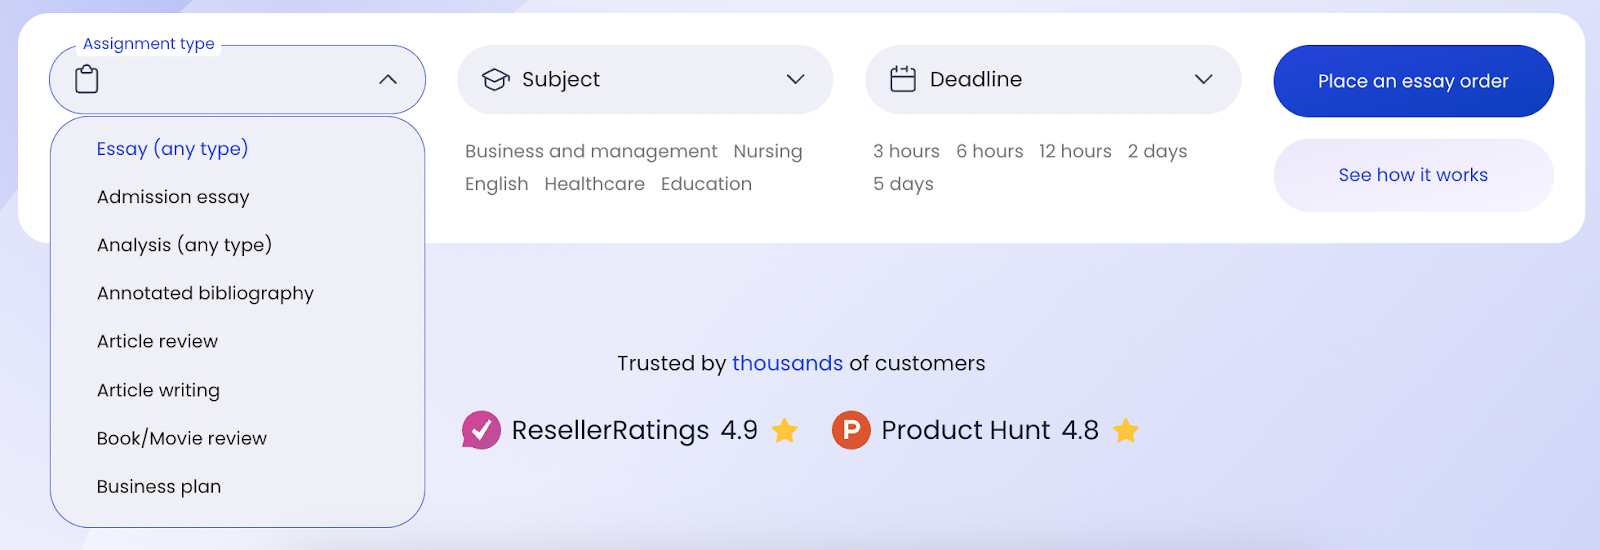1600x550 pixels.
Task: Choose Business plan assignment type
Action: (x=159, y=487)
